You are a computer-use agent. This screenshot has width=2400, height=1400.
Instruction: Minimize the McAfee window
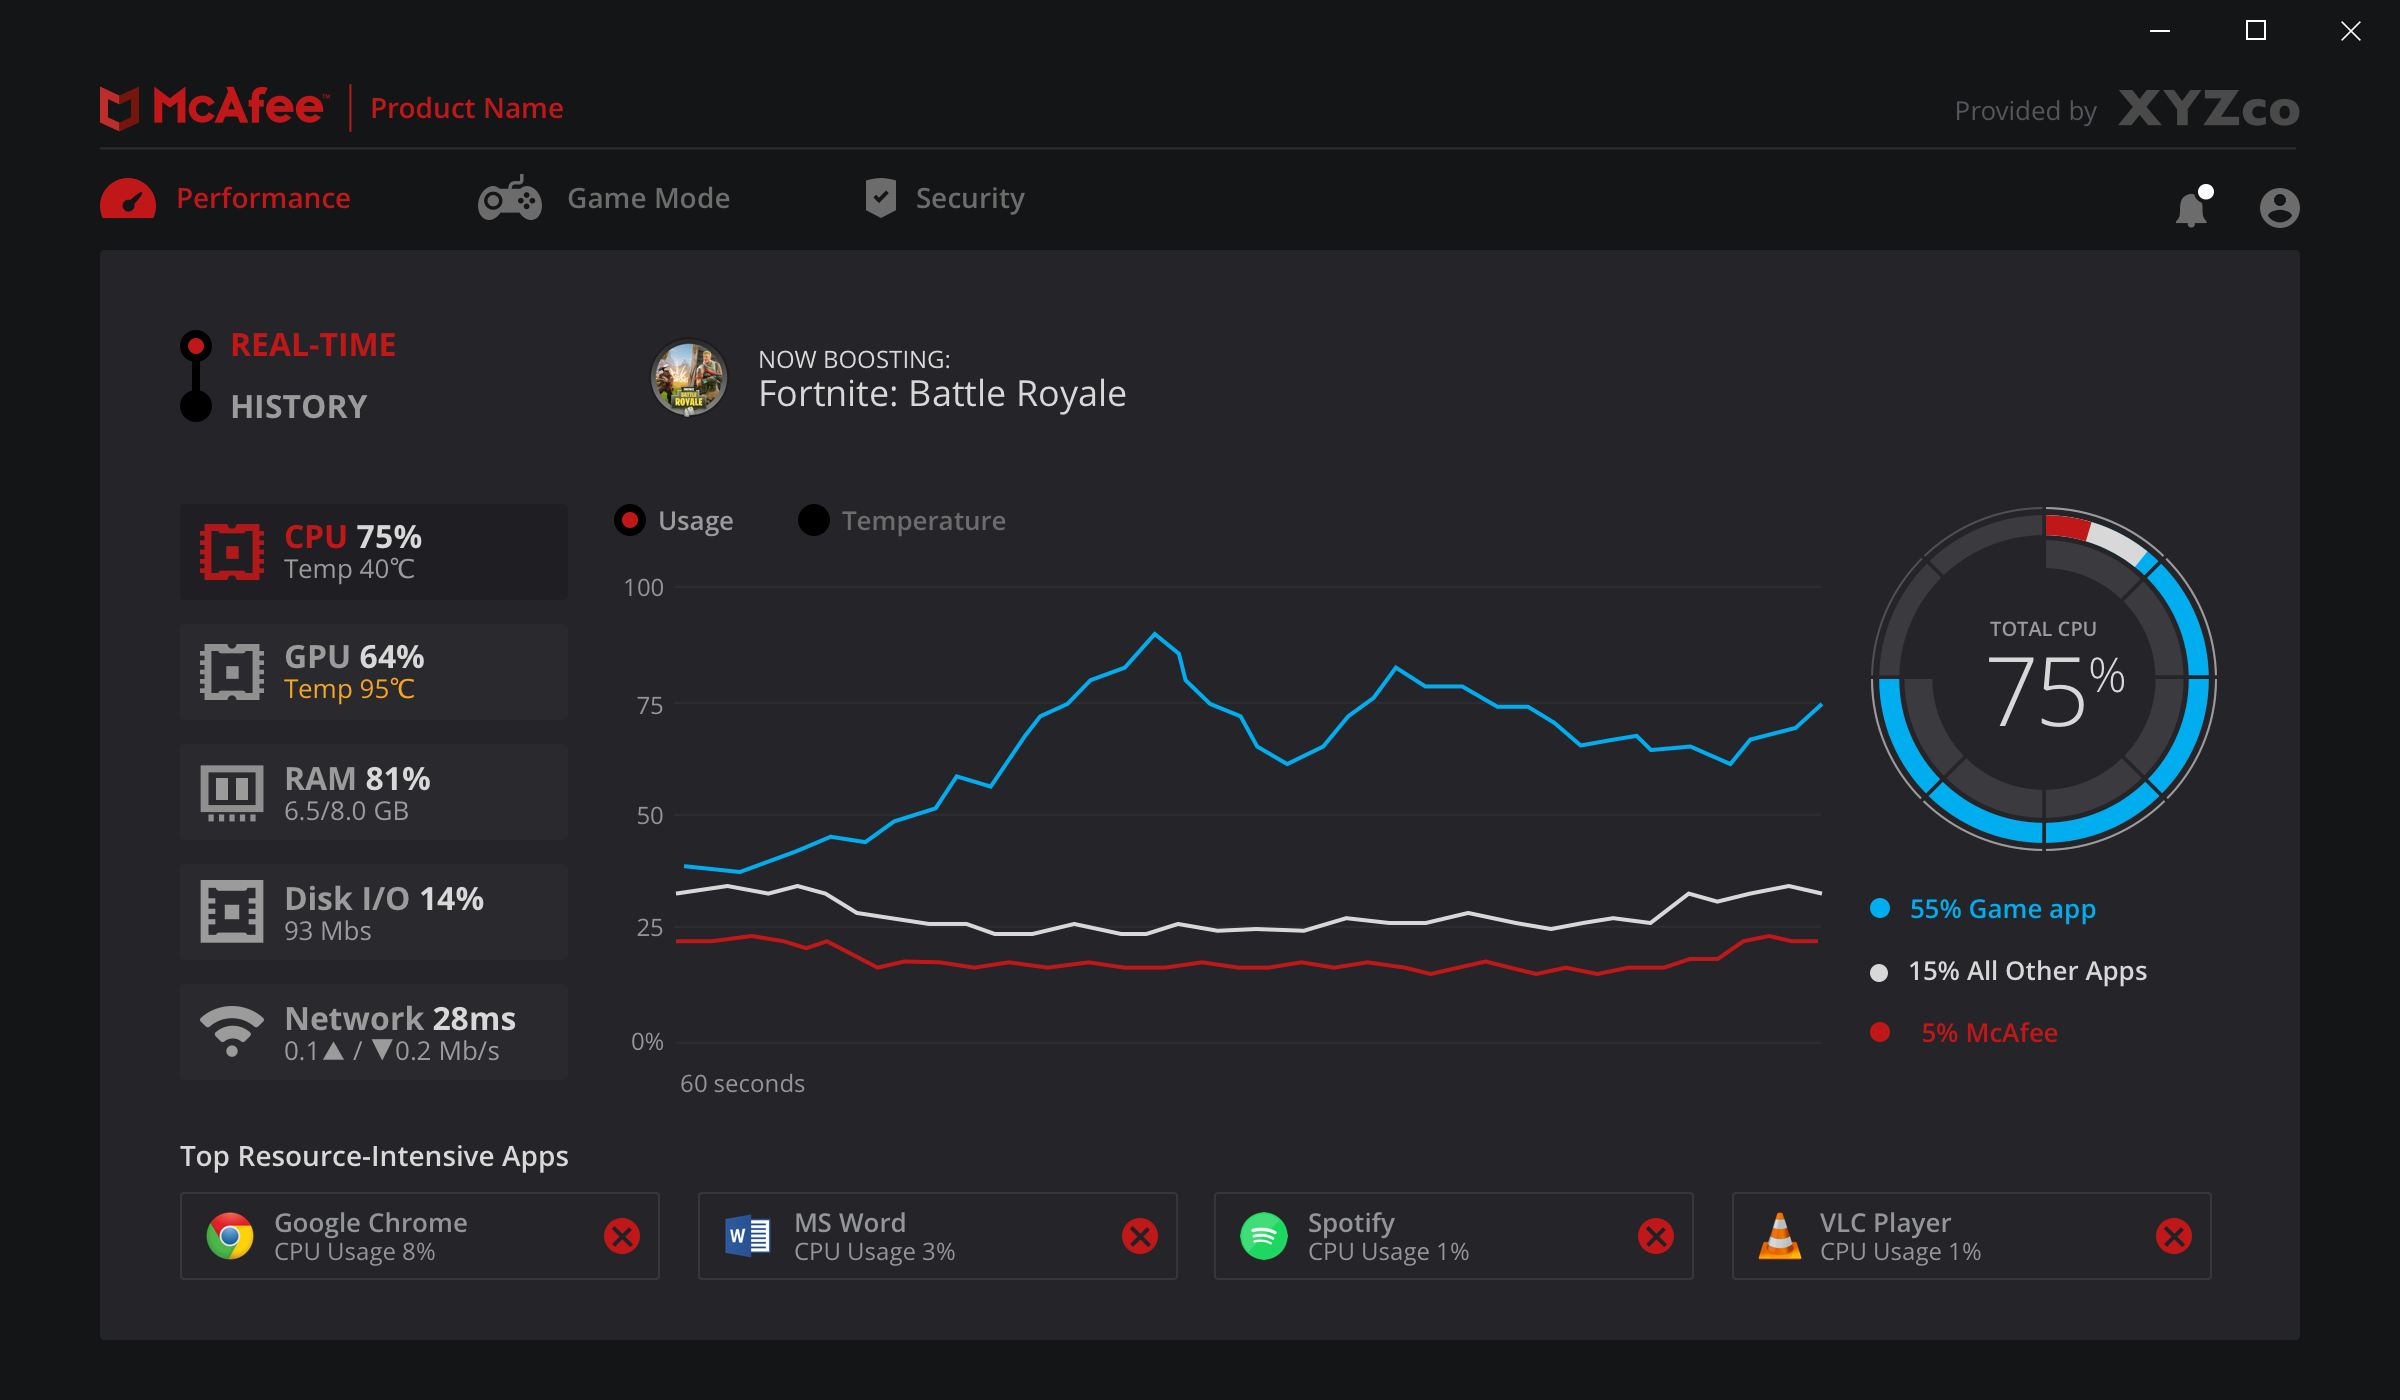pos(2160,31)
